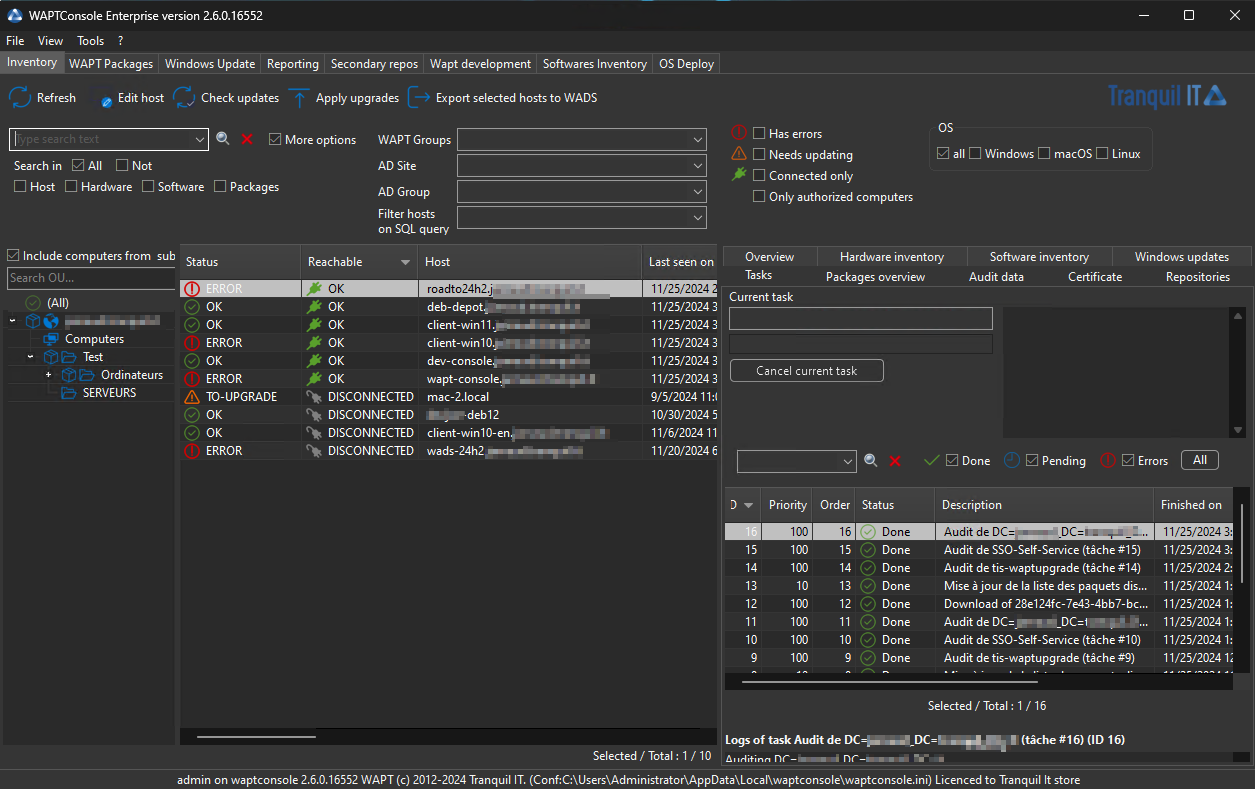Open the Filter hosts on SQL query dropdown
The image size is (1255, 789).
(697, 218)
